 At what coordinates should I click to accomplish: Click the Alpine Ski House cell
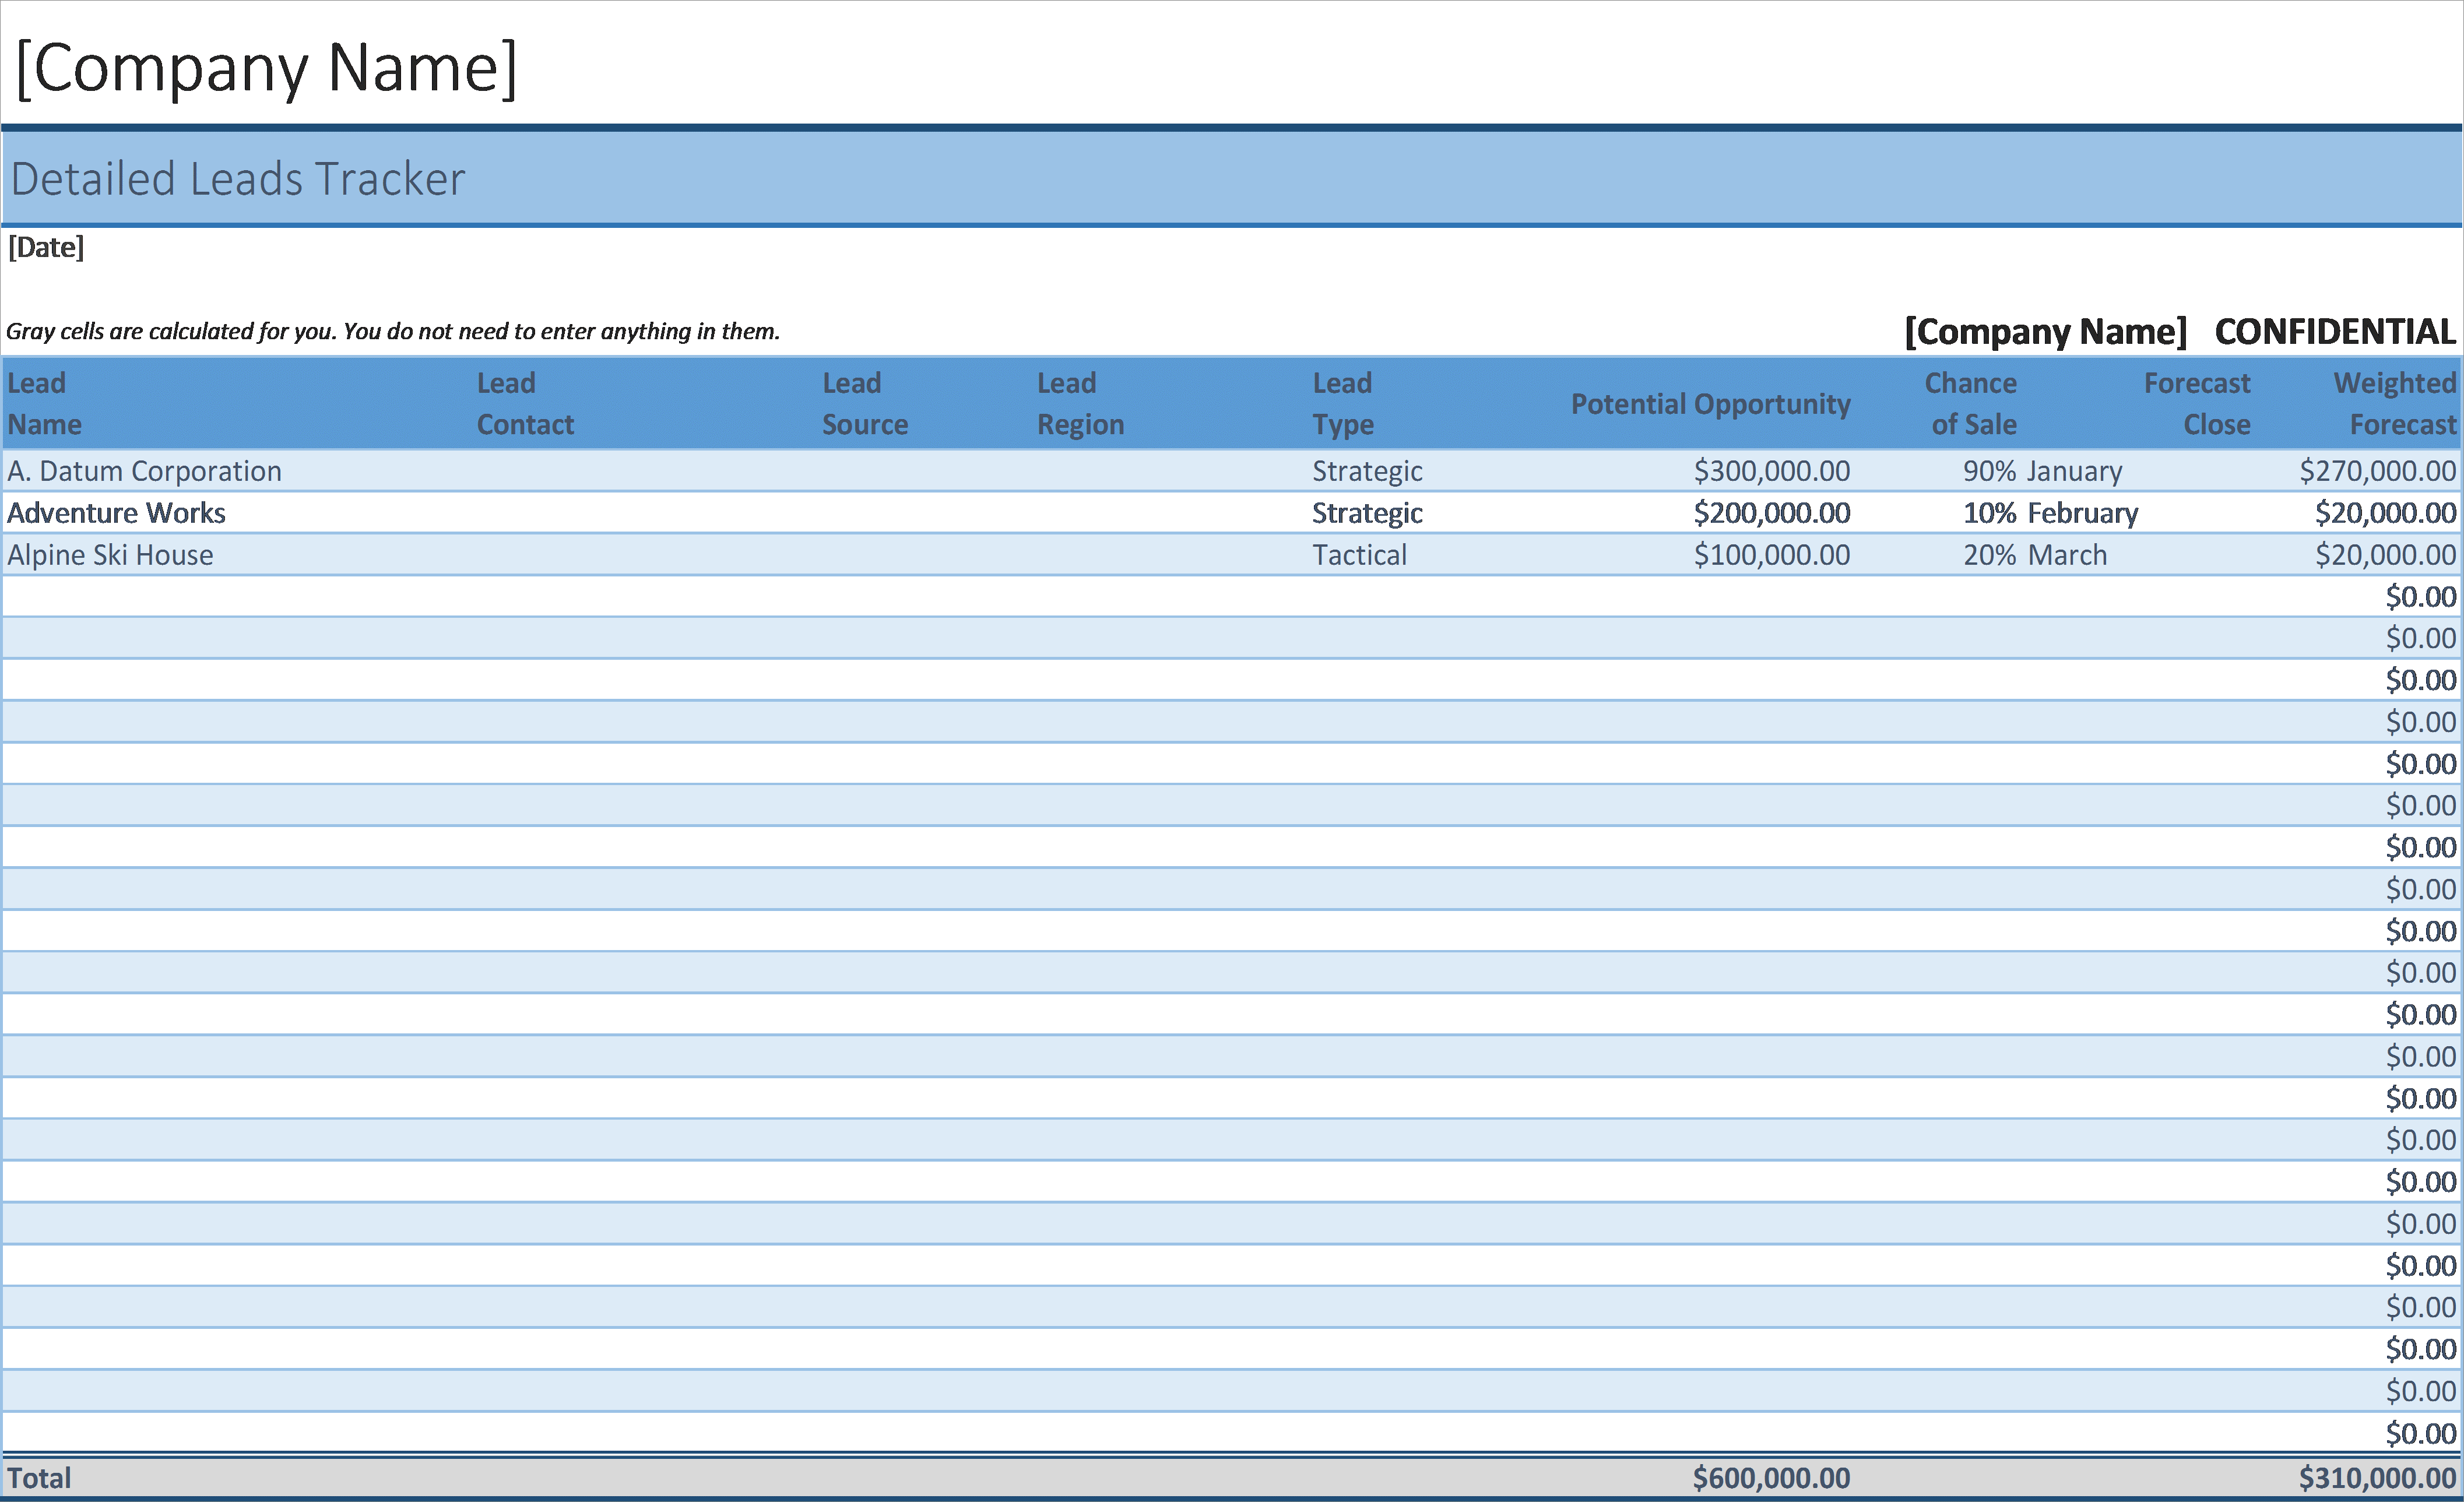point(110,555)
